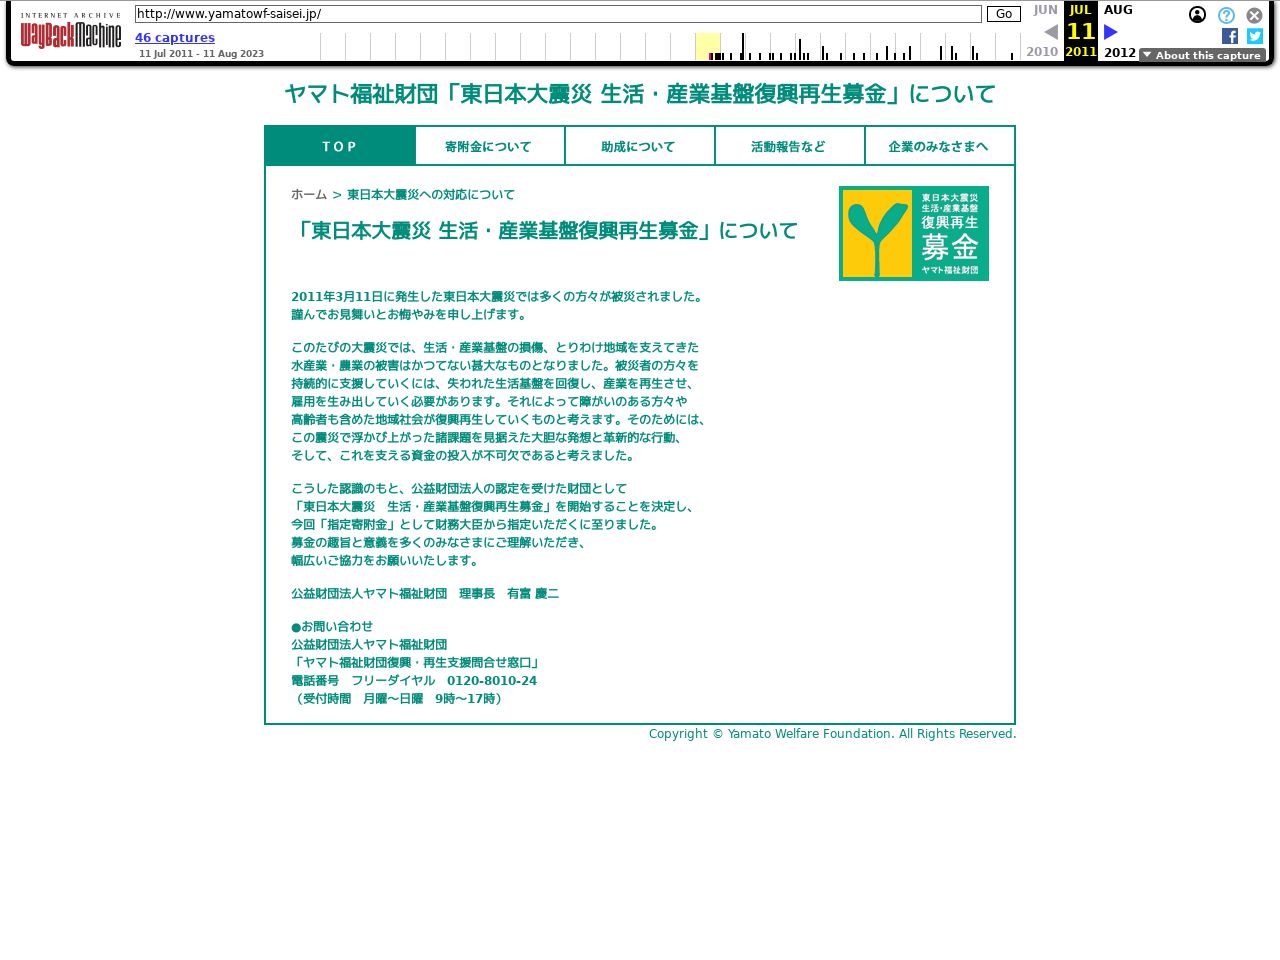This screenshot has width=1280, height=960.
Task: Open the user account icon
Action: point(1197,15)
